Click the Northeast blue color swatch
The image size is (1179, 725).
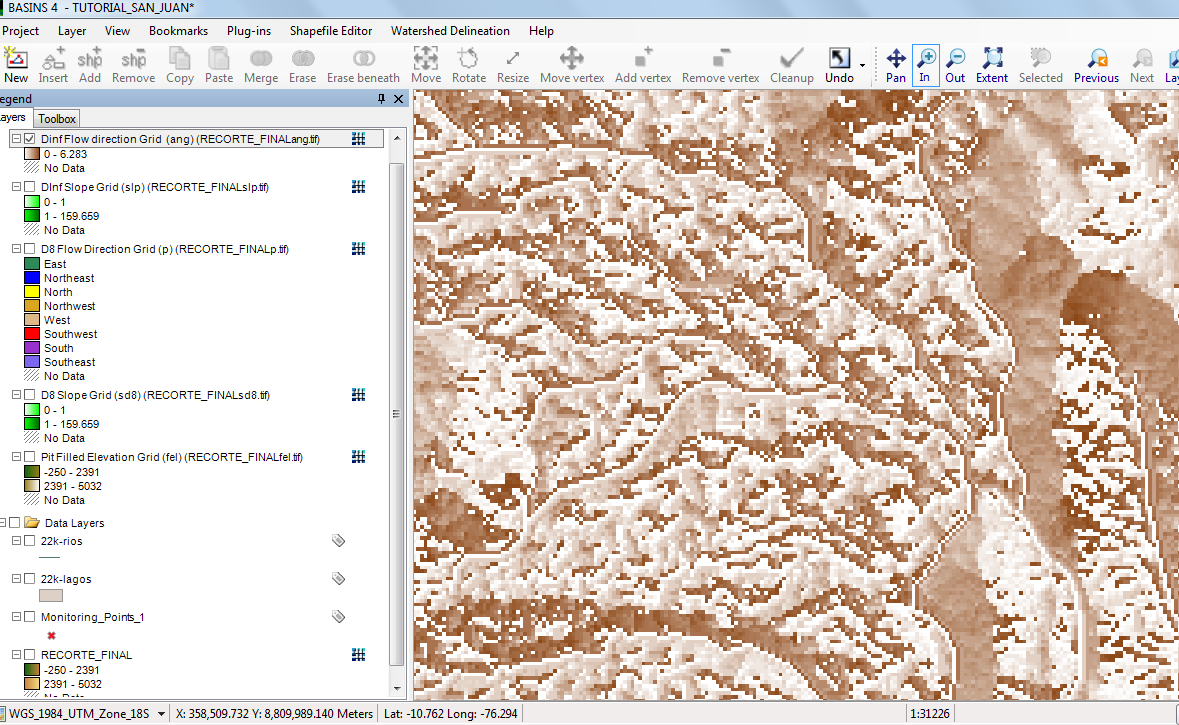(32, 278)
